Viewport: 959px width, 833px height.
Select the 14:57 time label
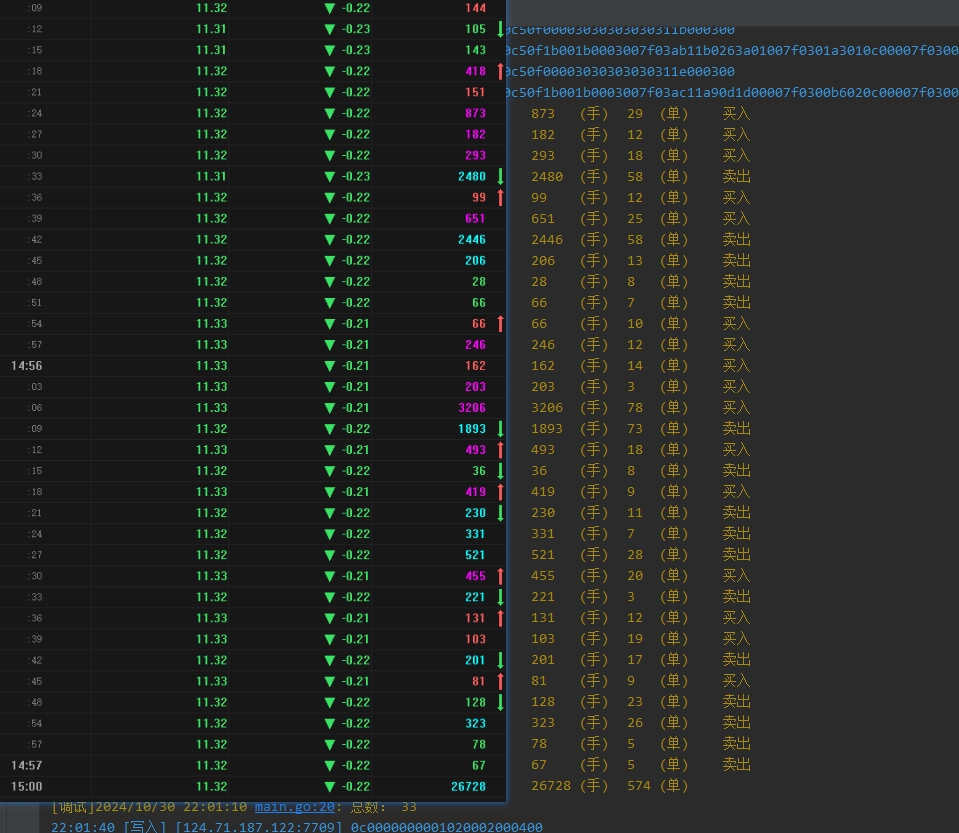tap(26, 765)
